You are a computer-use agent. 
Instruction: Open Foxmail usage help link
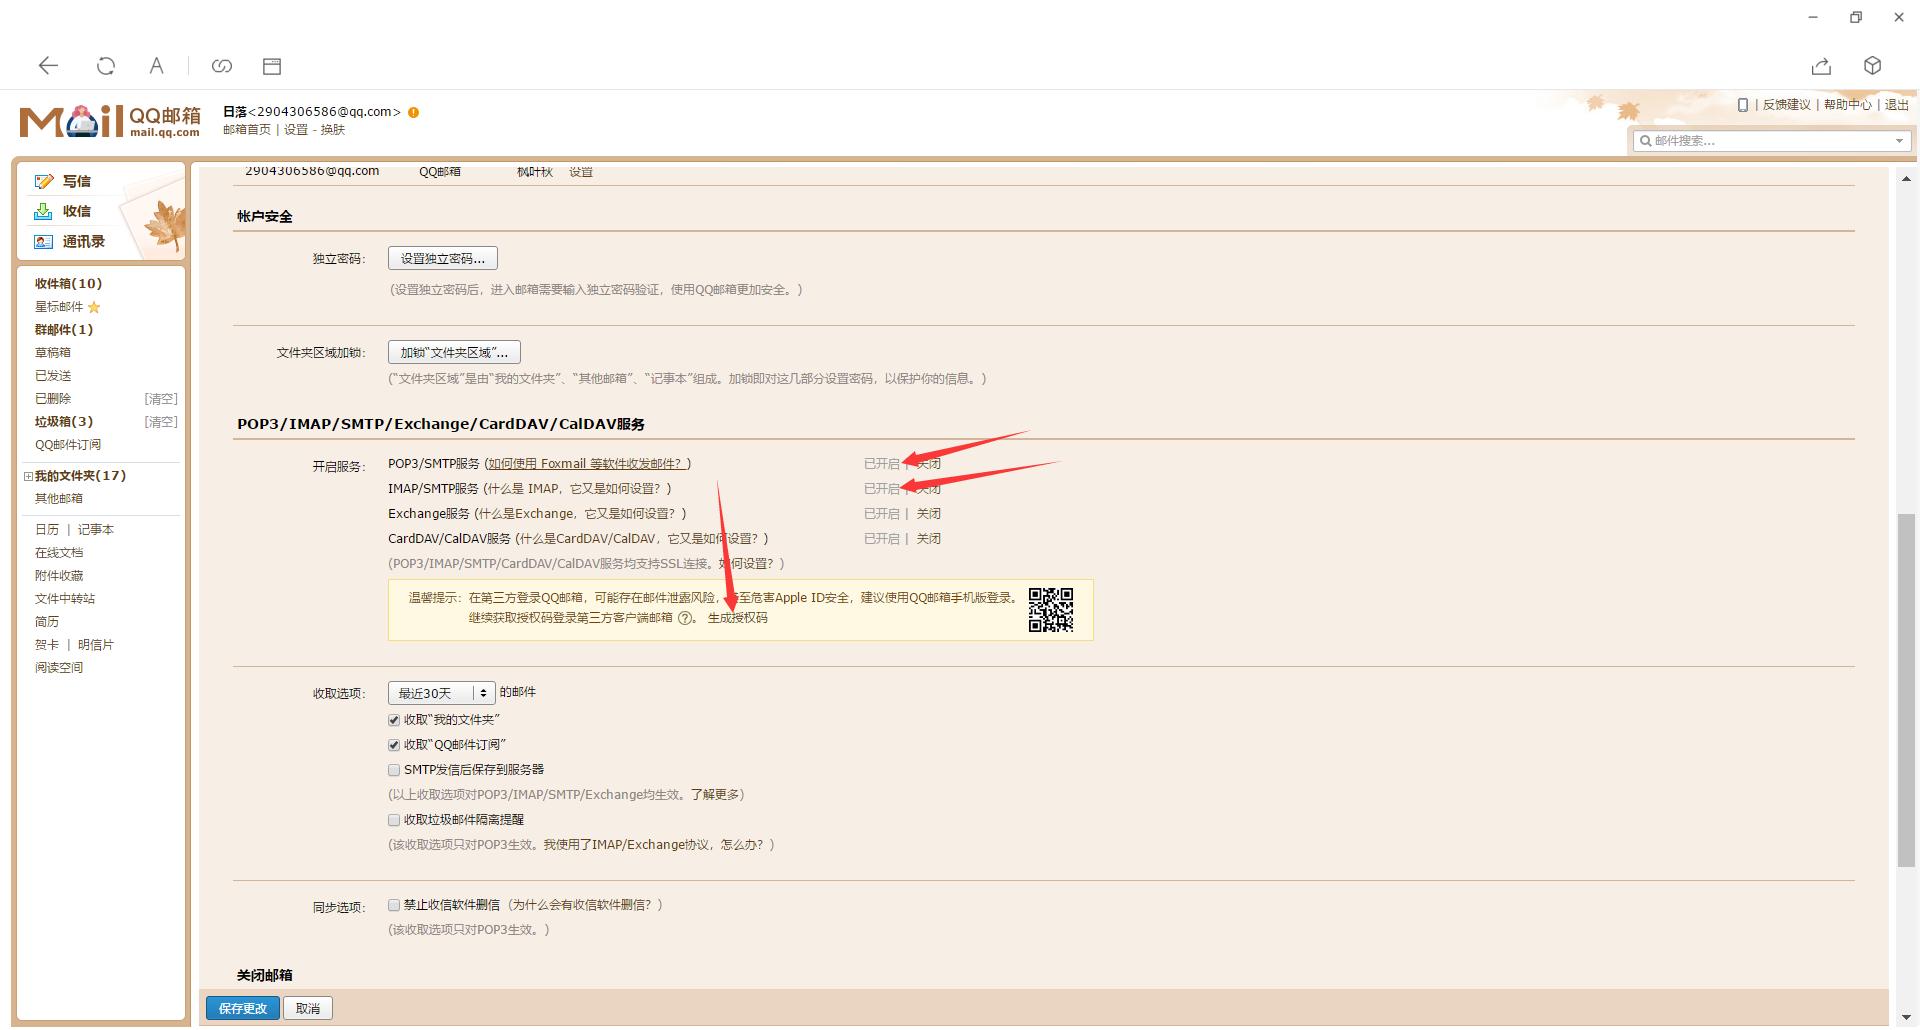point(587,464)
